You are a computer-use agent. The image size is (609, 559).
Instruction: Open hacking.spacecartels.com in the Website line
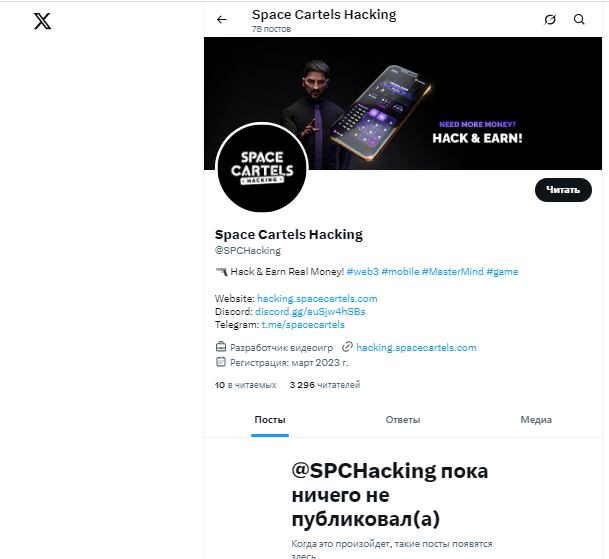pos(317,299)
